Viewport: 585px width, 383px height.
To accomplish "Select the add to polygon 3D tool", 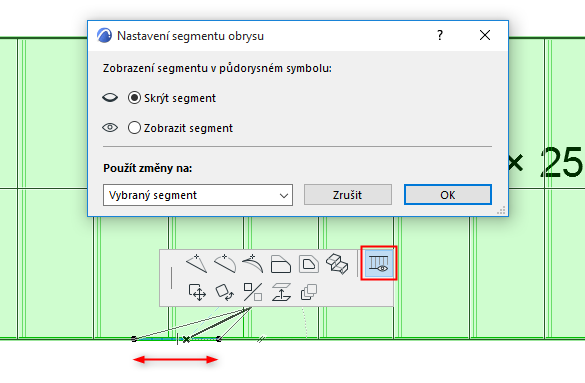I will pyautogui.click(x=337, y=264).
